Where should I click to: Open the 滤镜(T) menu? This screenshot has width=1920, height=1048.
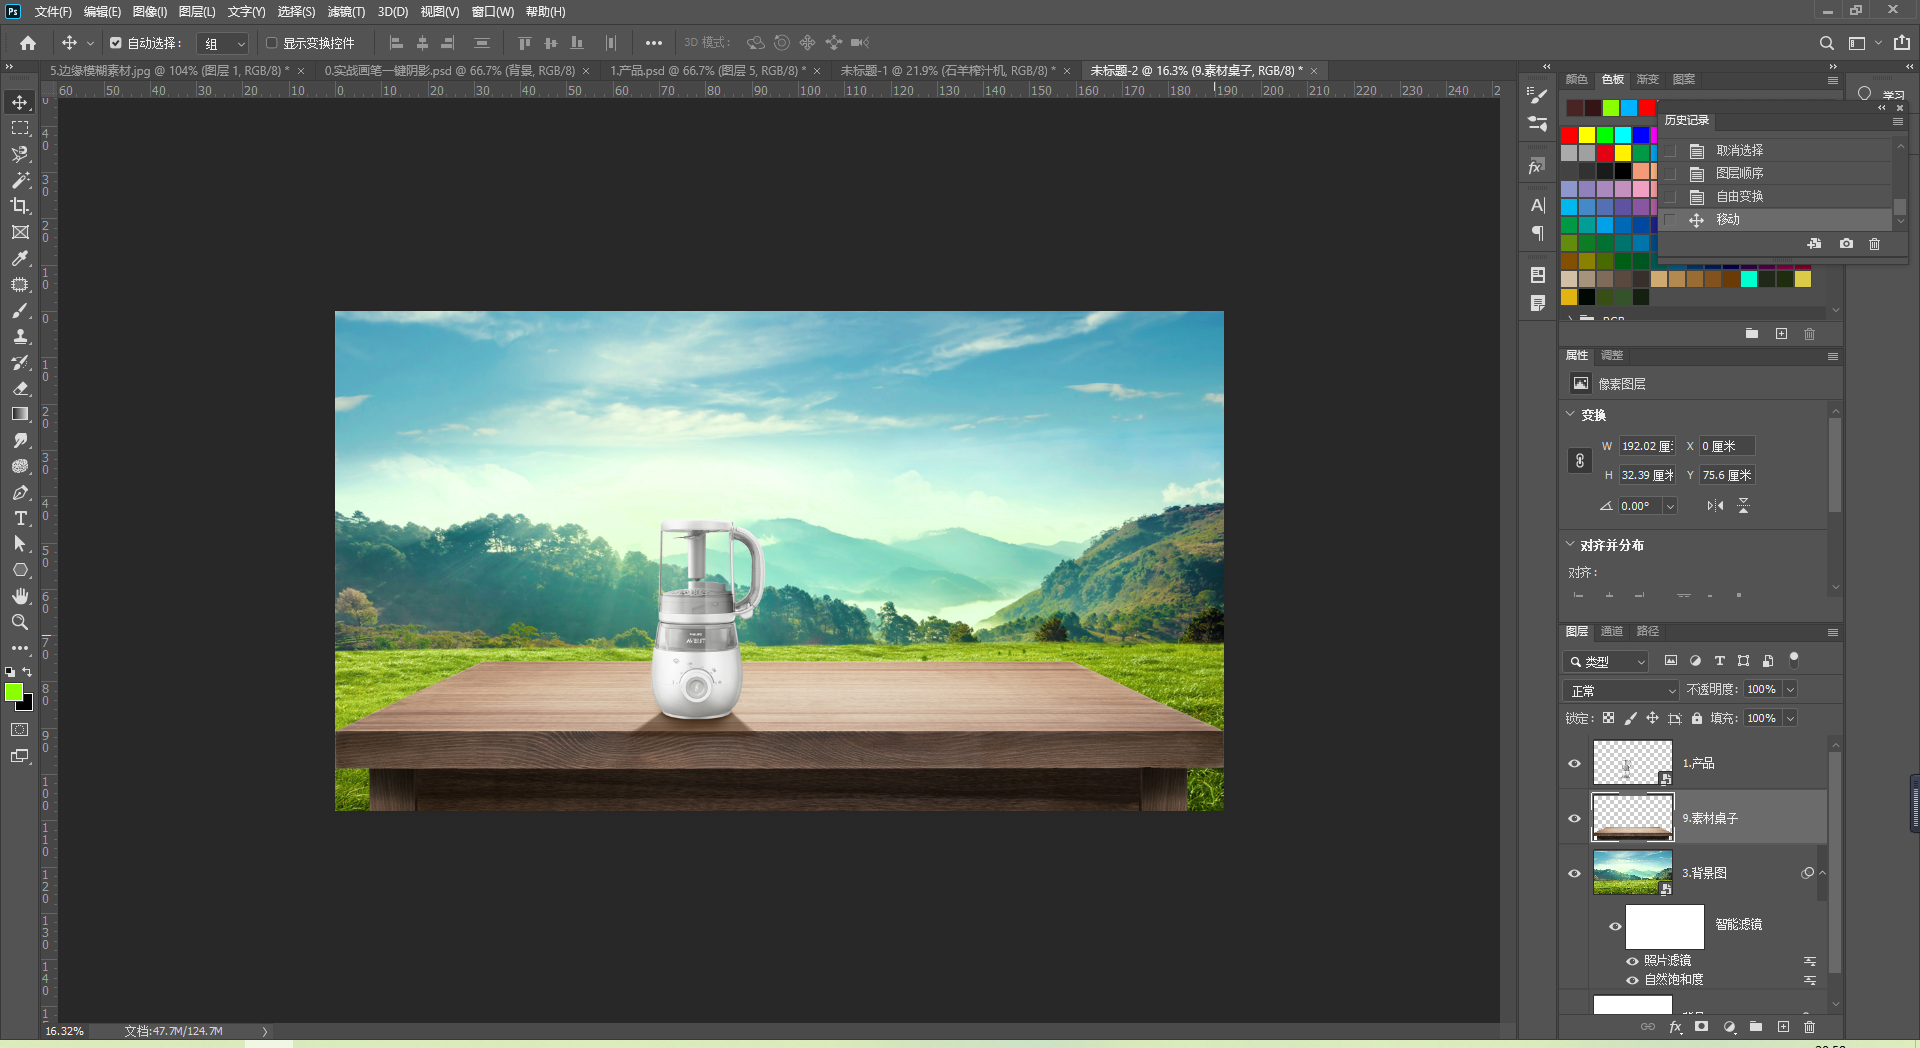346,12
